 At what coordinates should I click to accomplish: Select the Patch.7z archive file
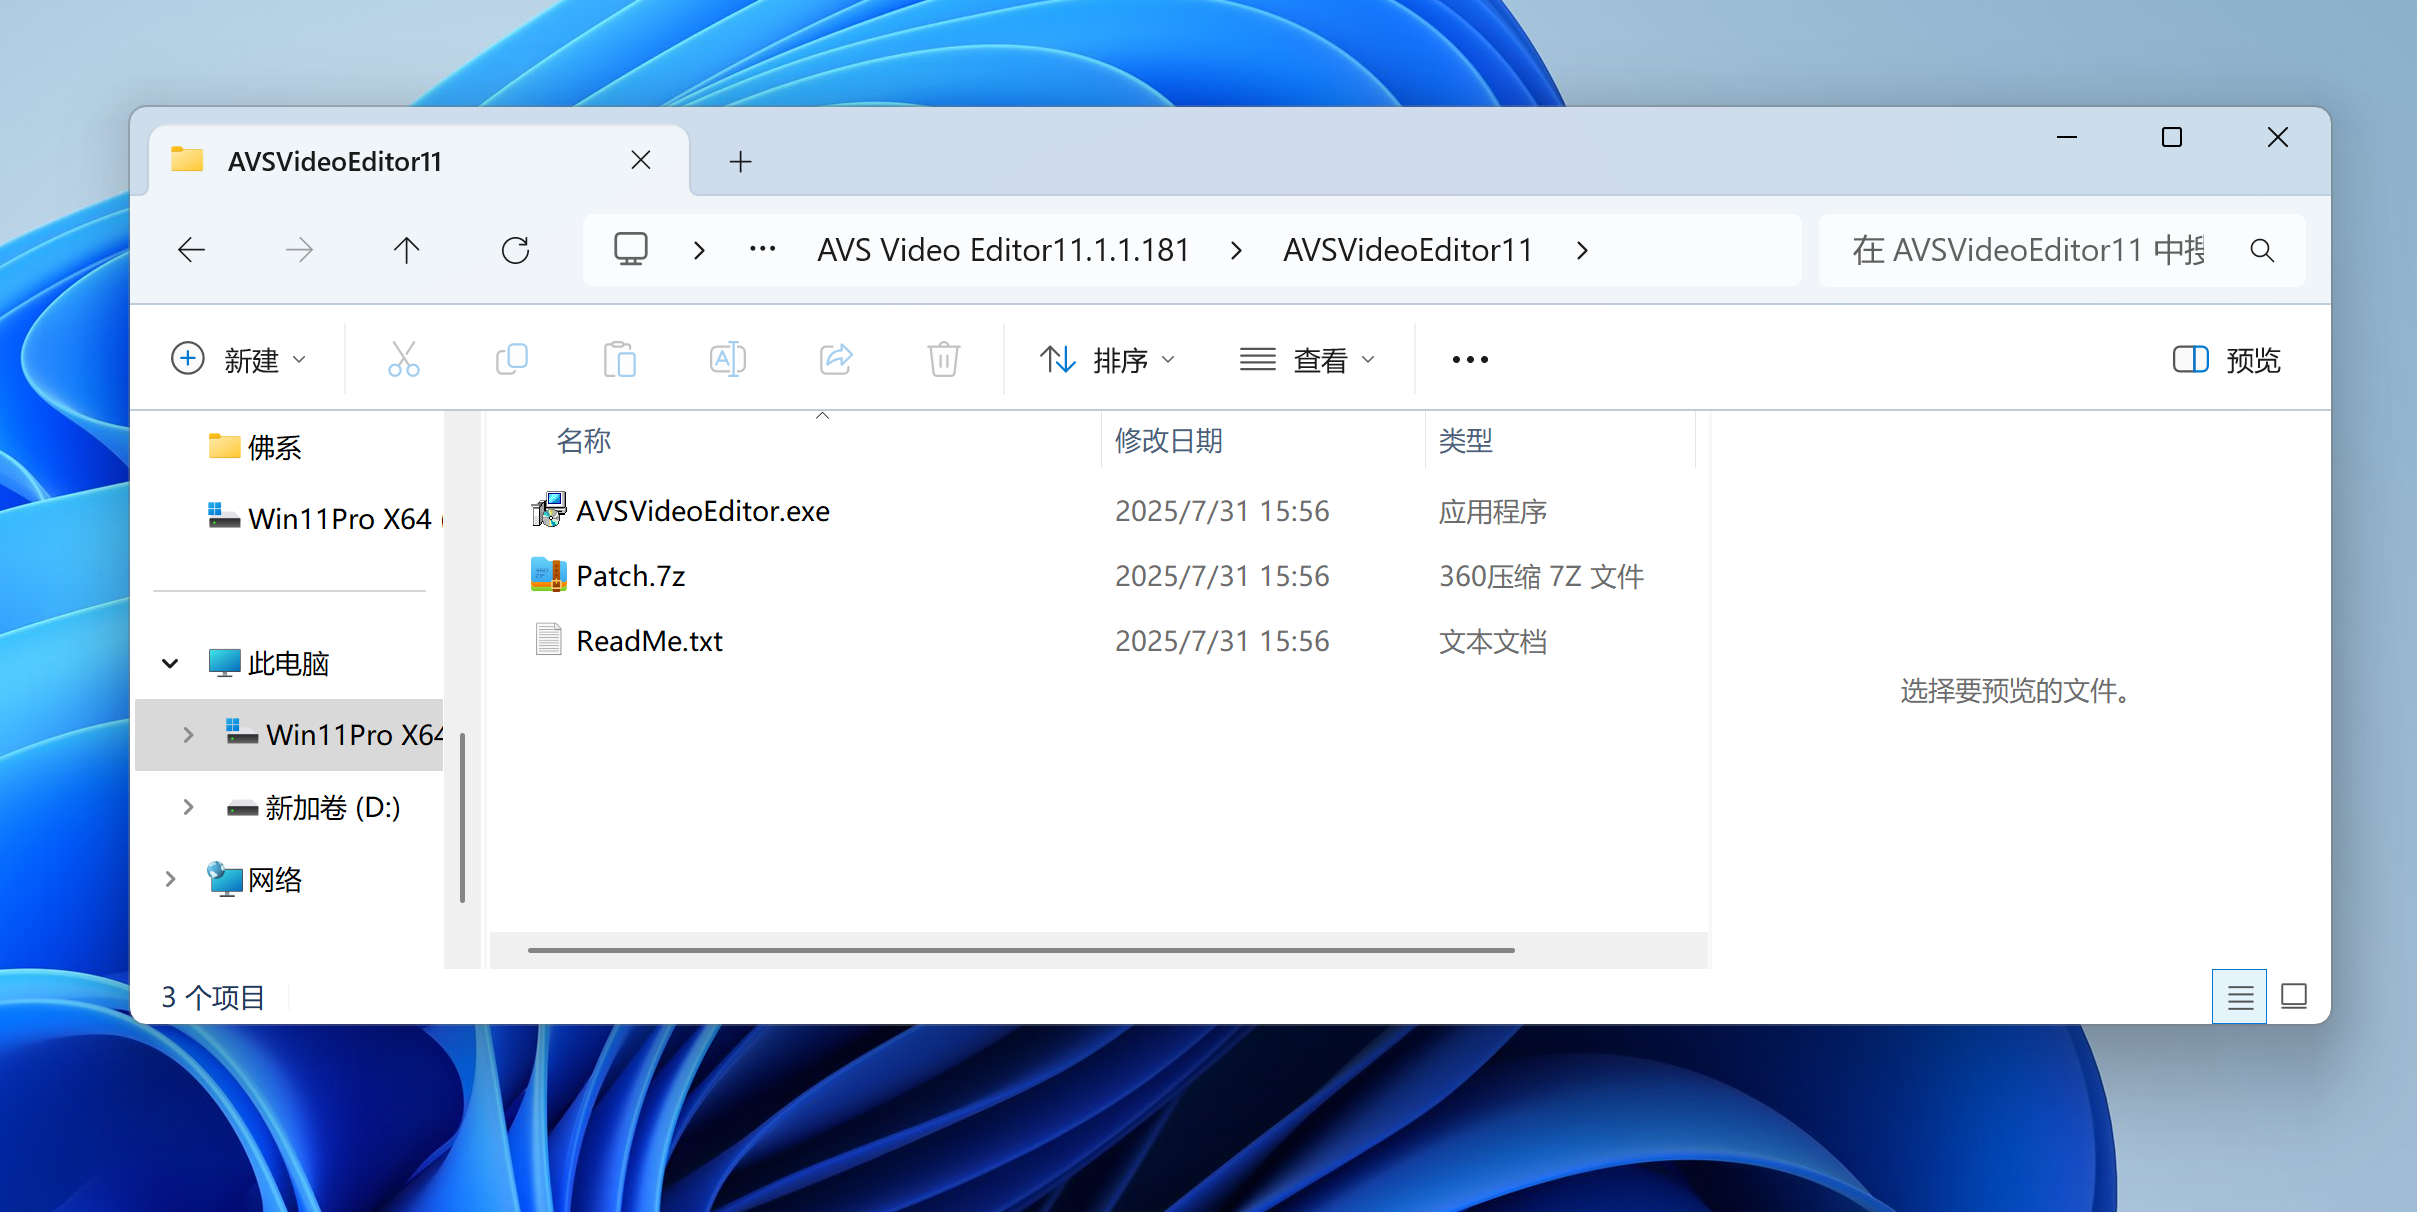631,576
